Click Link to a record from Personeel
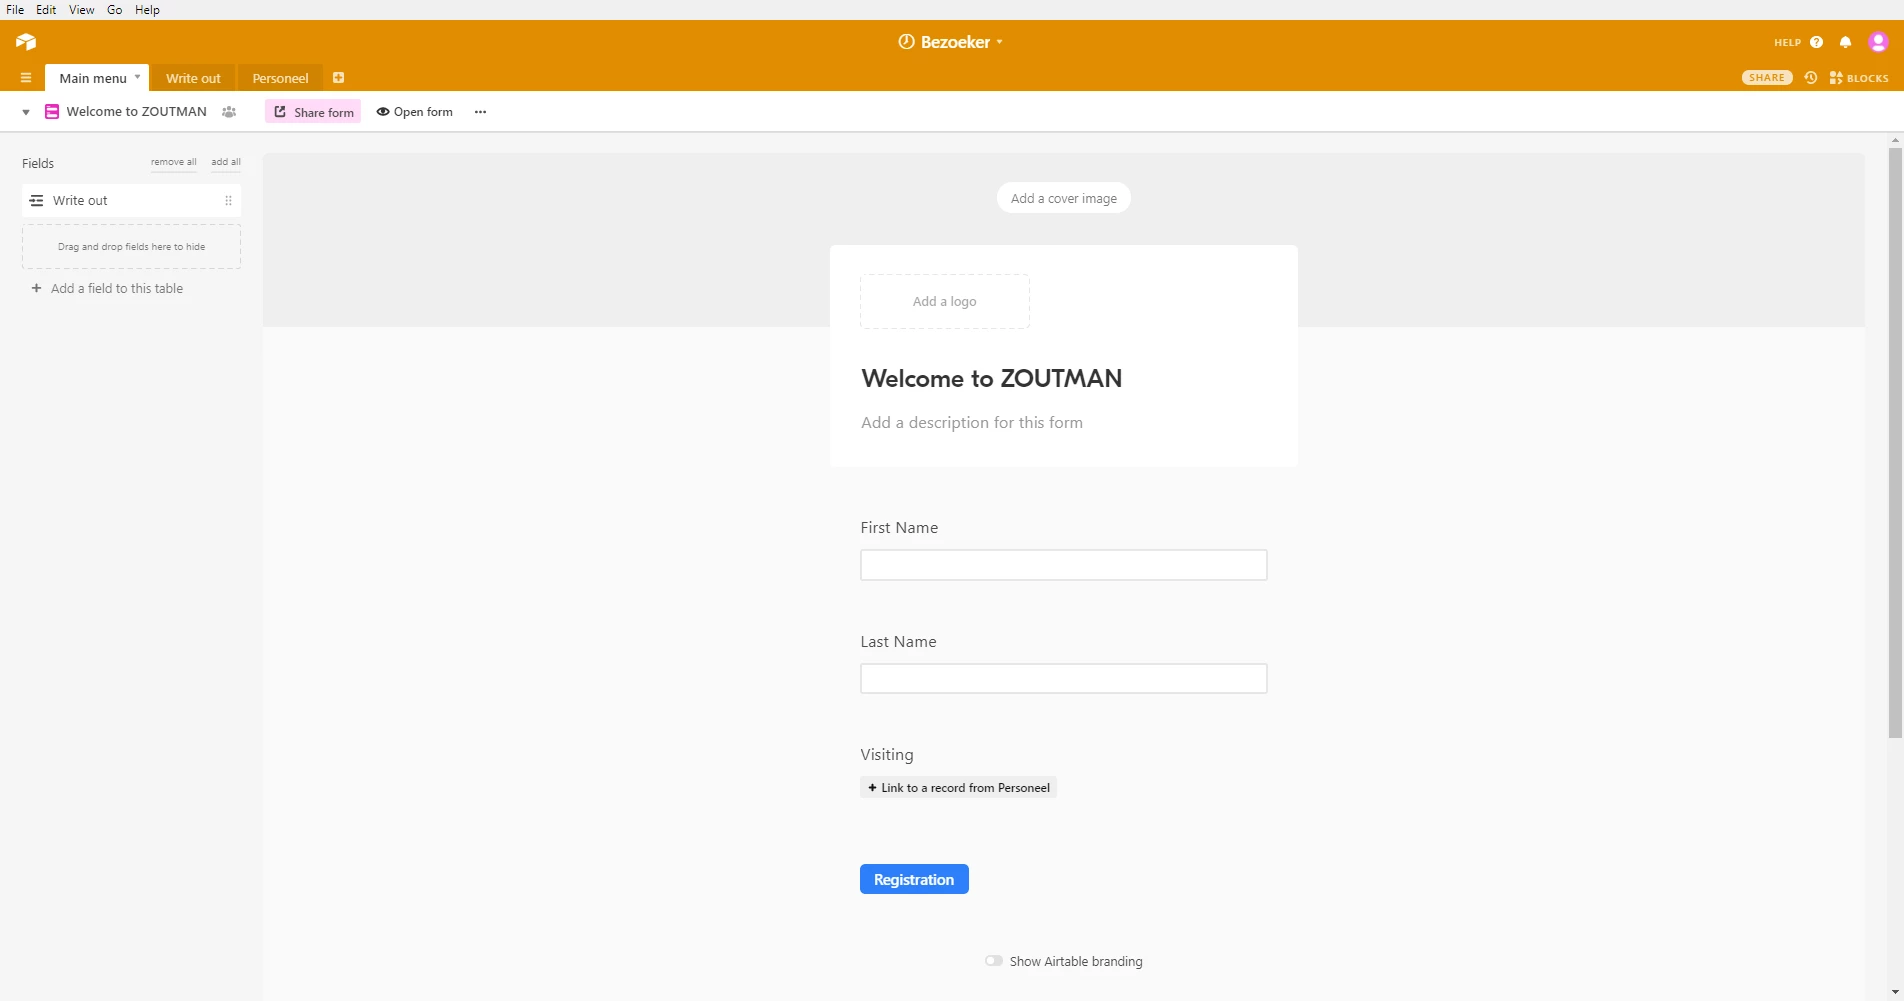This screenshot has height=1001, width=1904. click(958, 787)
